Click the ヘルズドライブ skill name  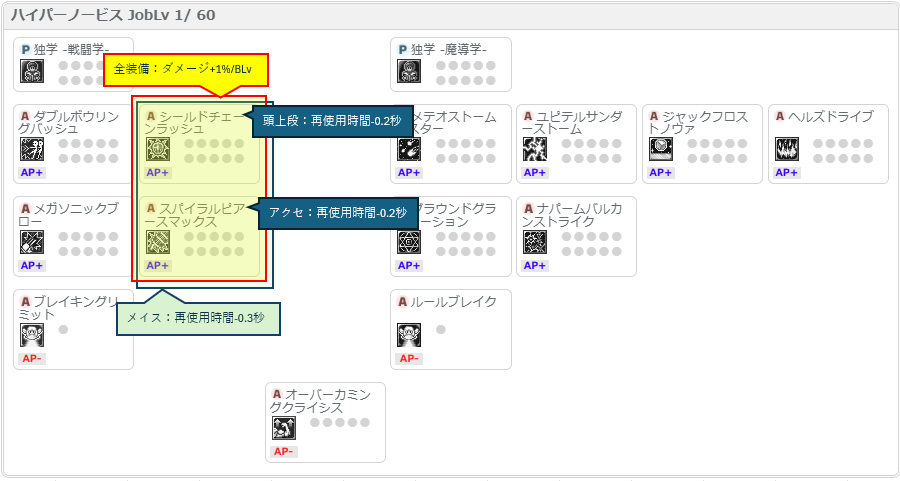[x=830, y=117]
